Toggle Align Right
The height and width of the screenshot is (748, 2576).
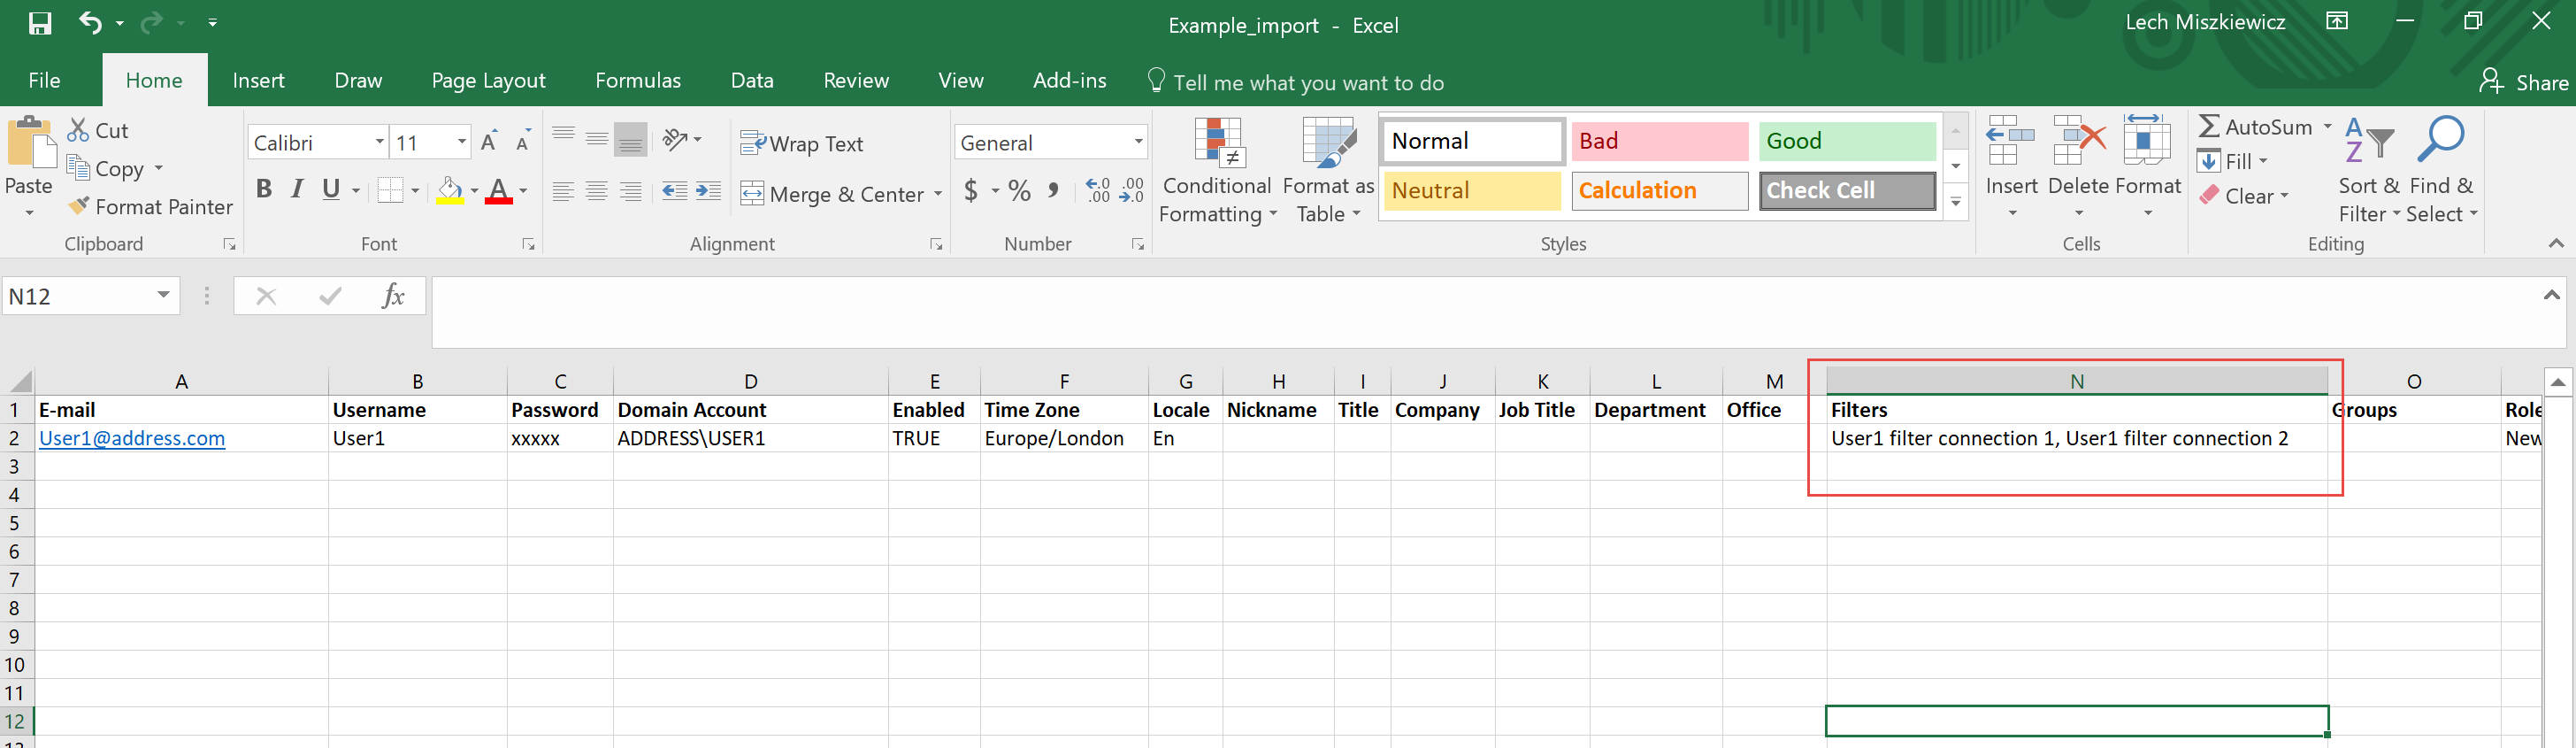coord(631,191)
